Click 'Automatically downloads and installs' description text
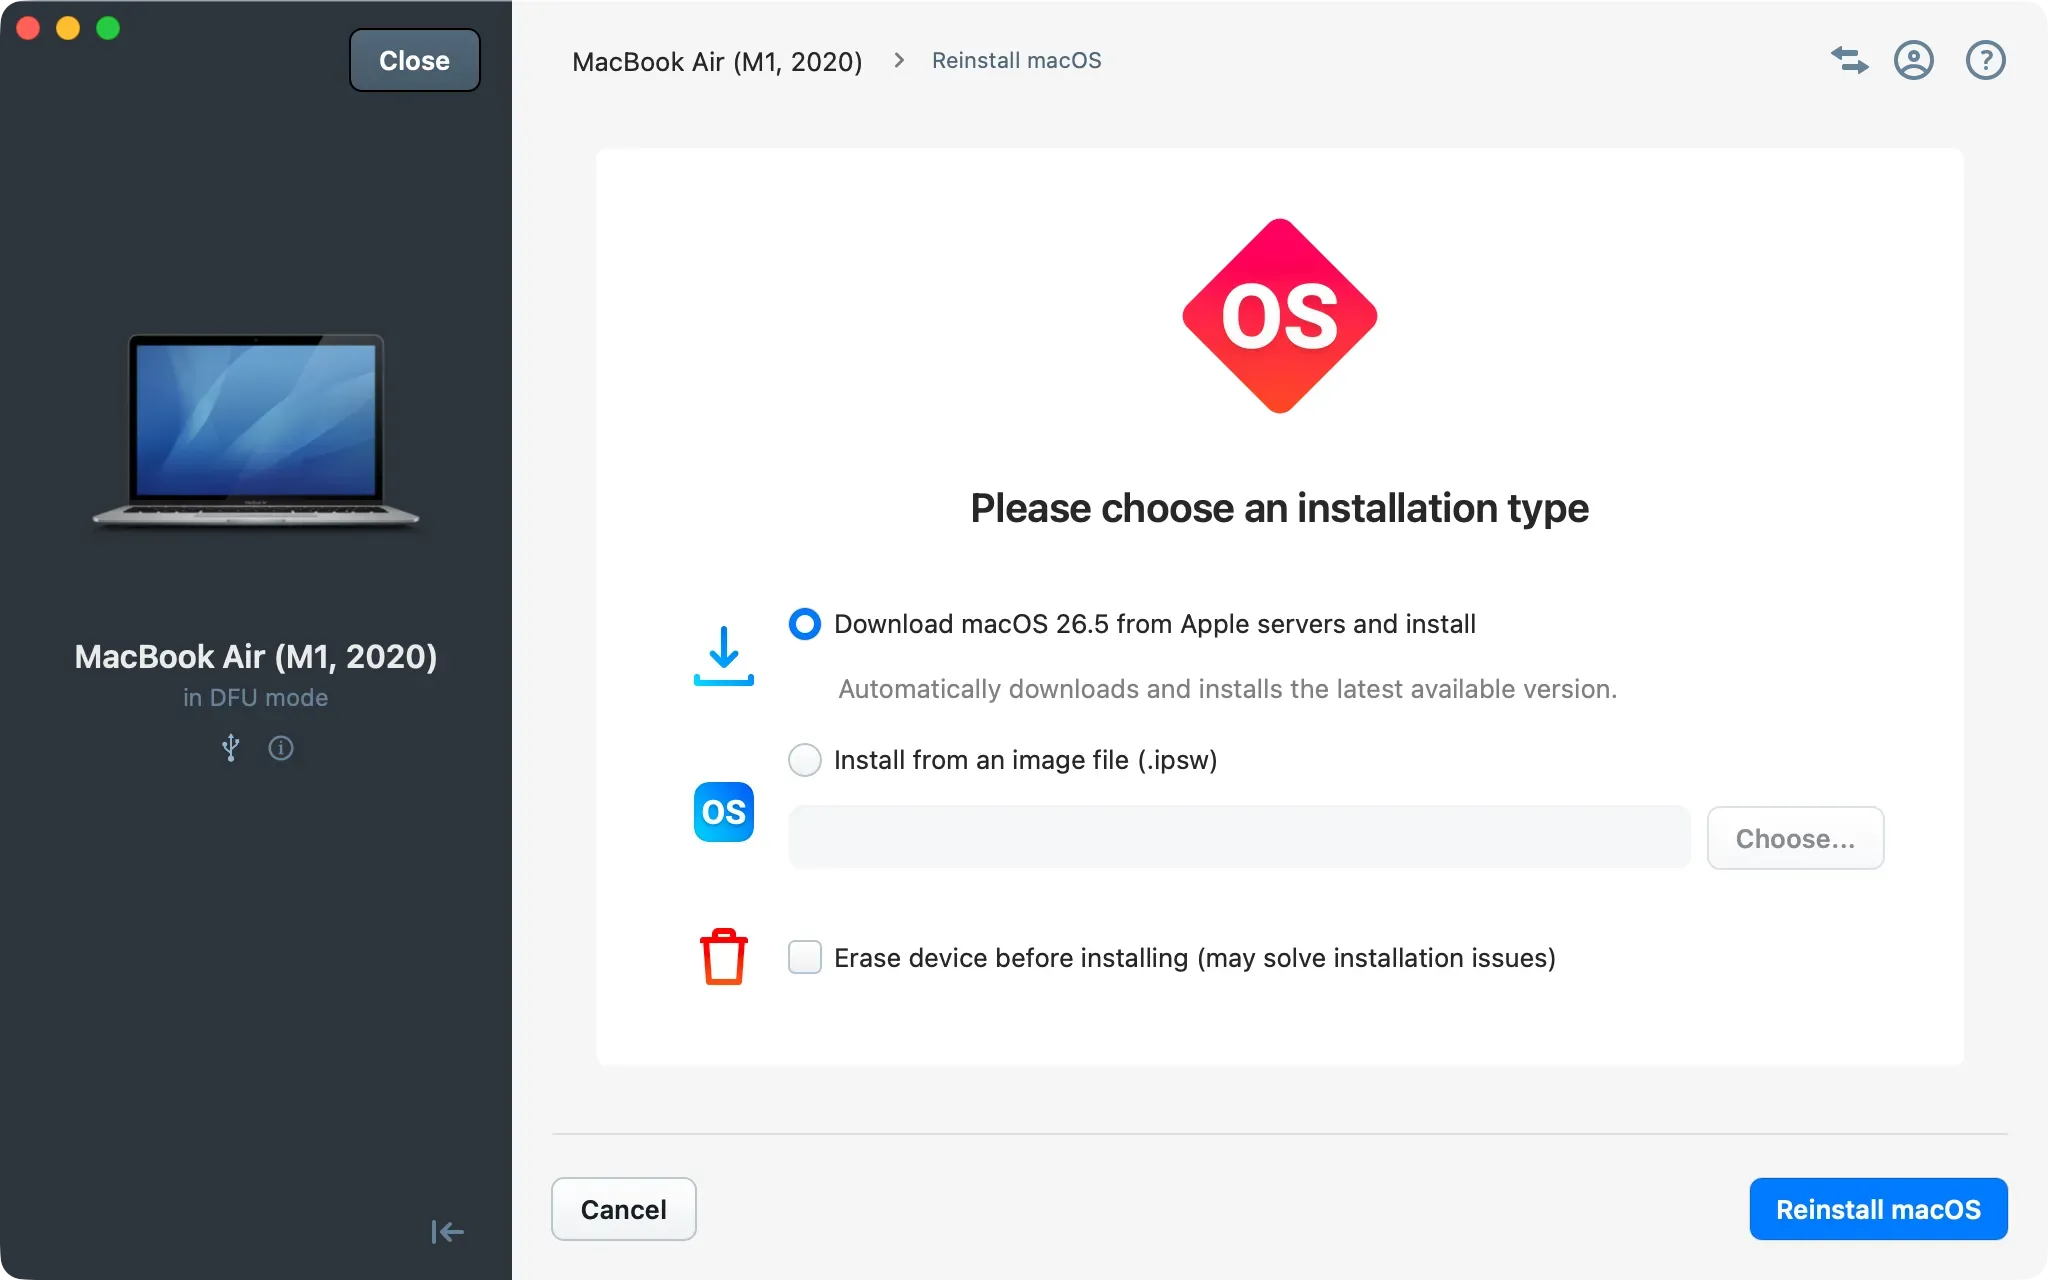Image resolution: width=2048 pixels, height=1280 pixels. [1228, 689]
